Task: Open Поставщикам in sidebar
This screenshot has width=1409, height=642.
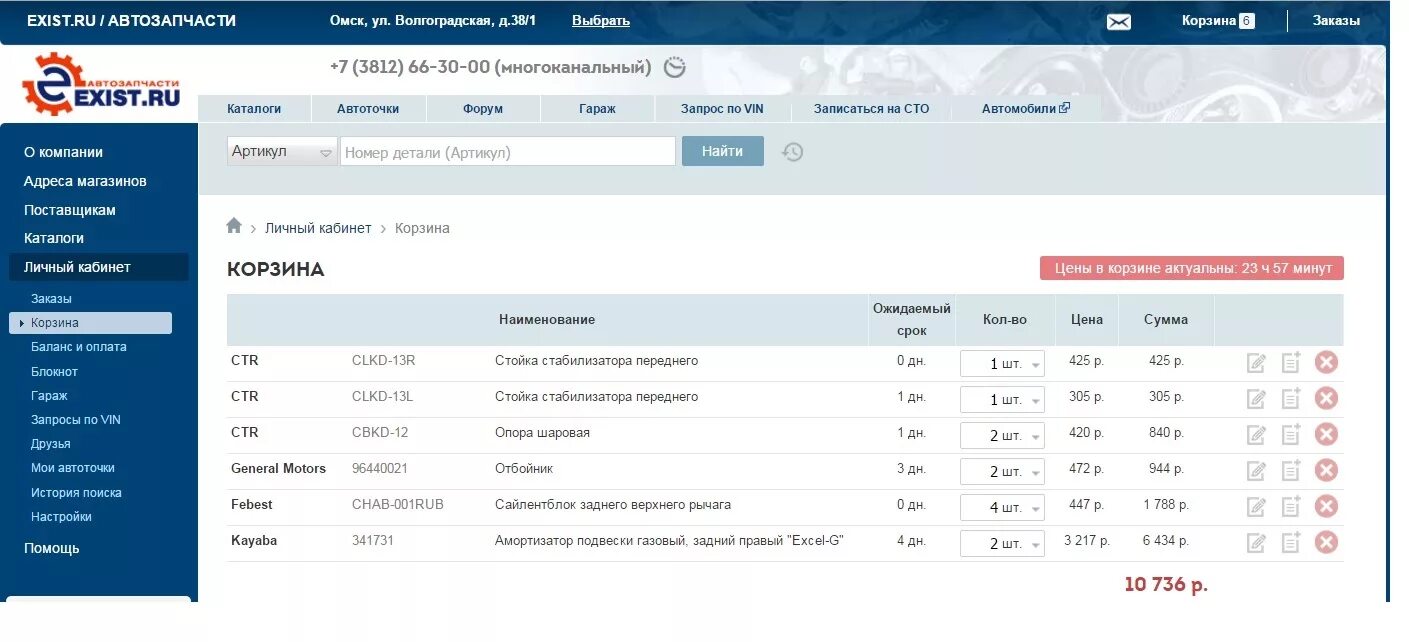Action: click(70, 210)
